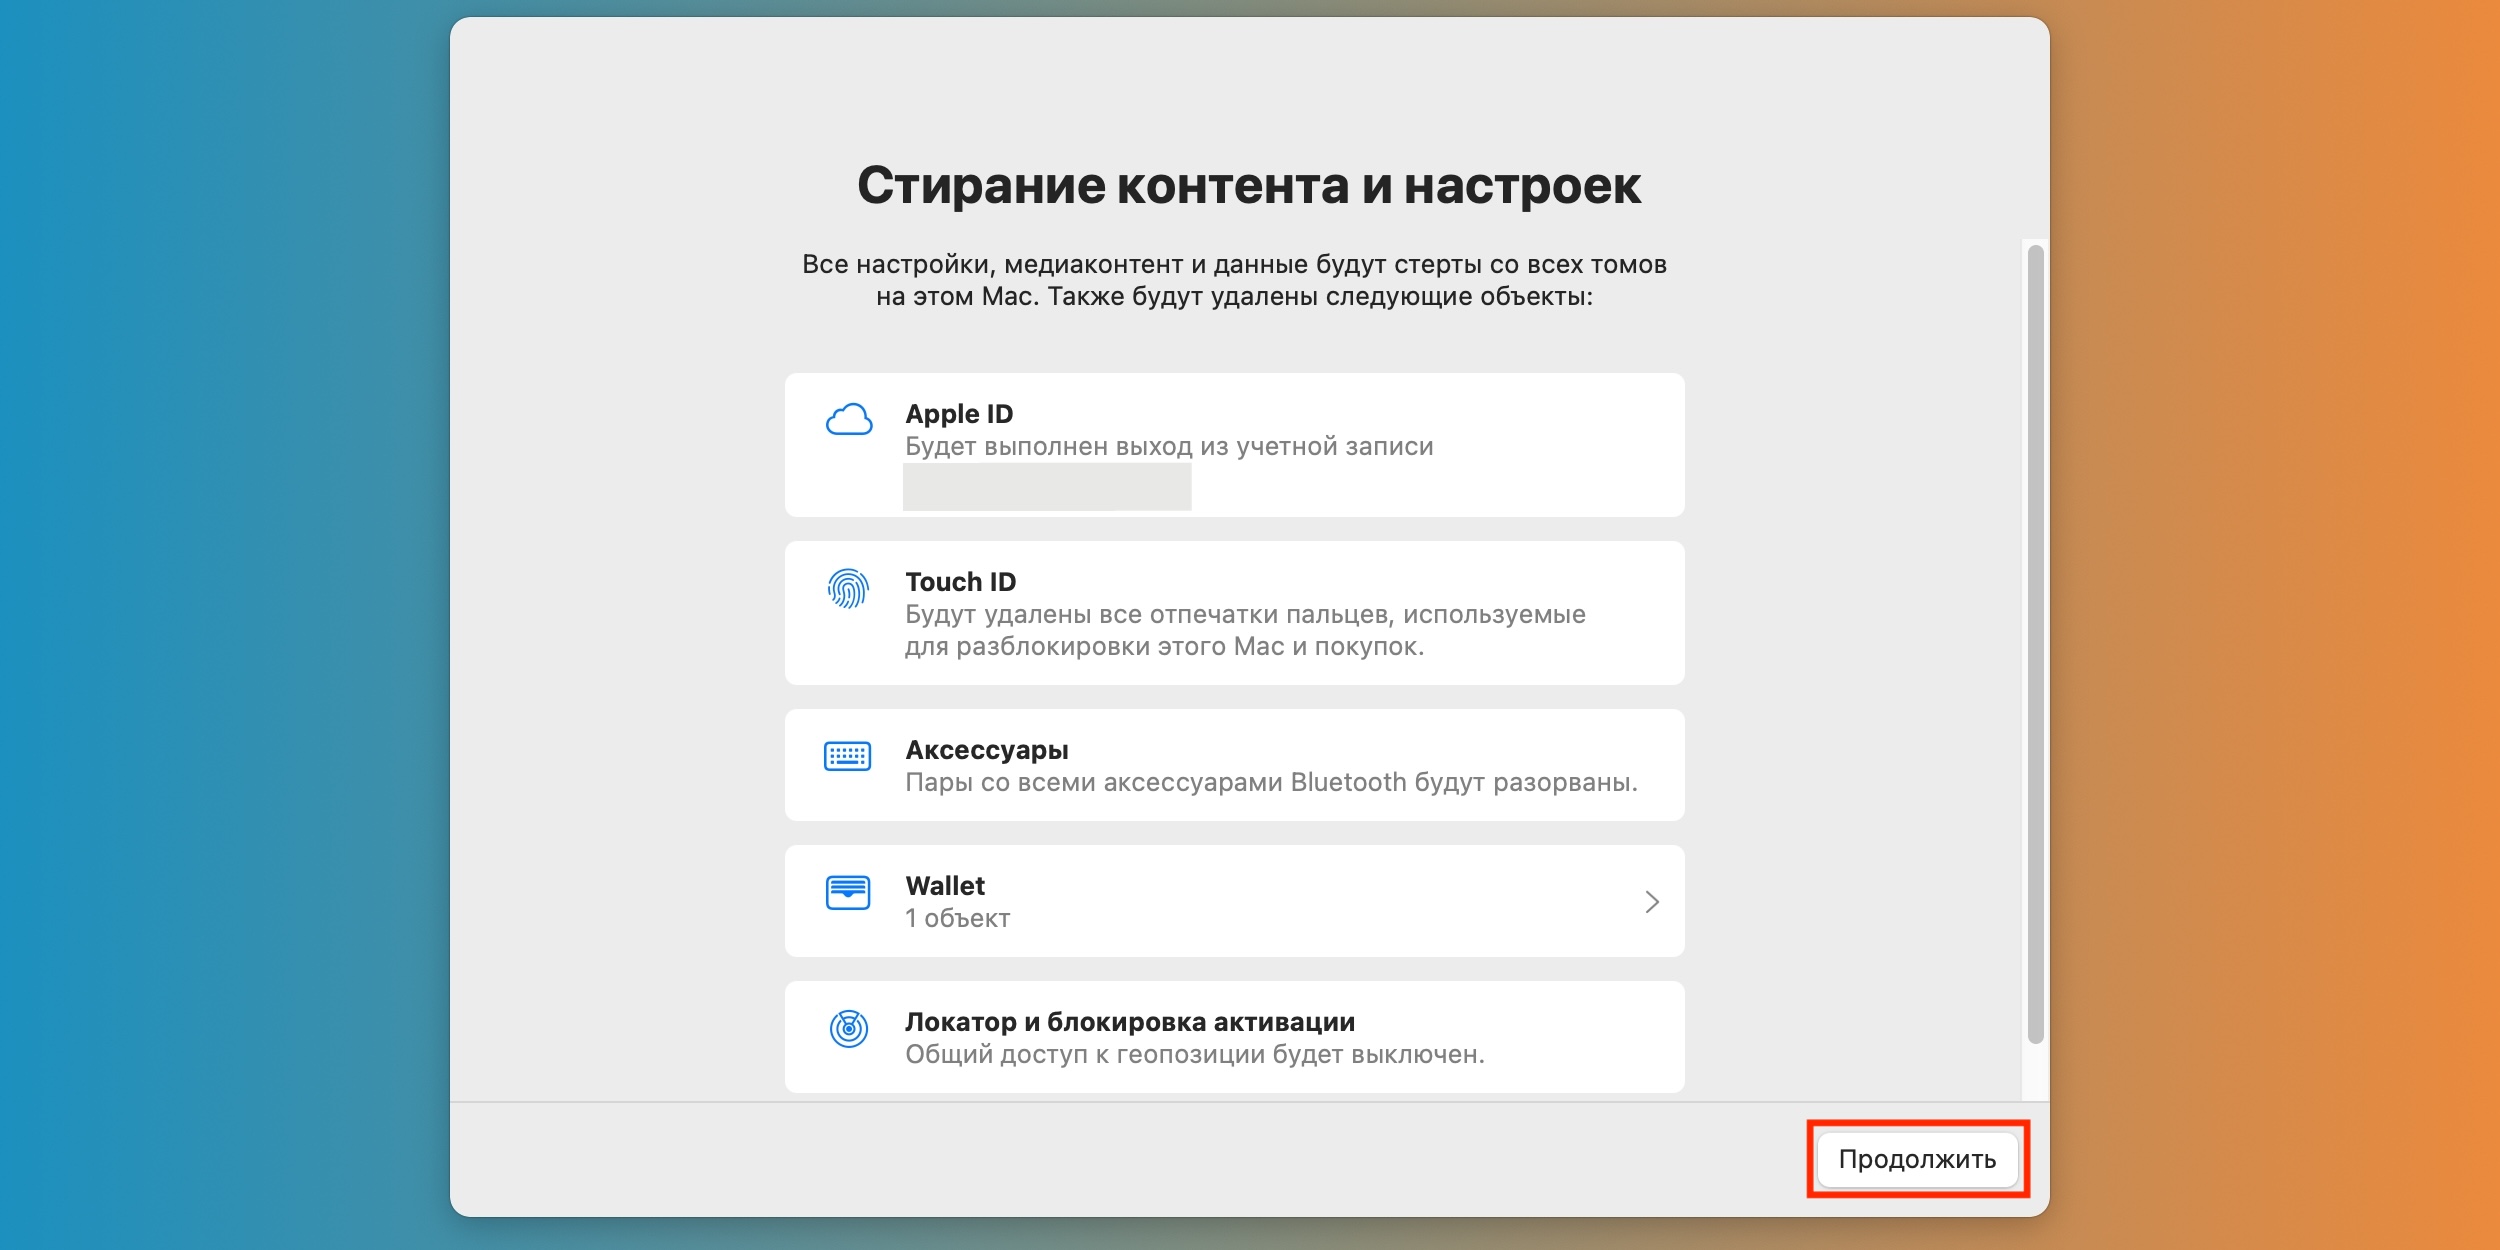Viewport: 2500px width, 1250px height.
Task: Open the Wallet row label
Action: [945, 886]
